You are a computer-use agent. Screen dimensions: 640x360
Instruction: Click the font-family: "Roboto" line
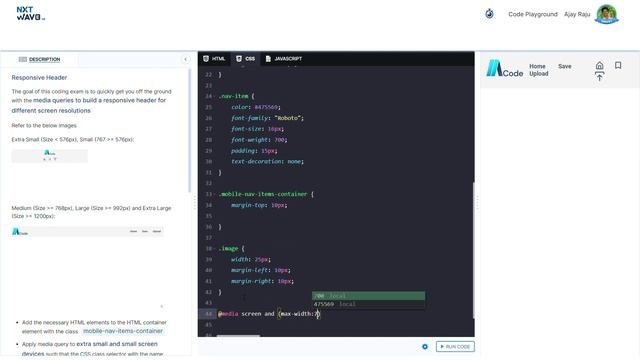point(267,118)
